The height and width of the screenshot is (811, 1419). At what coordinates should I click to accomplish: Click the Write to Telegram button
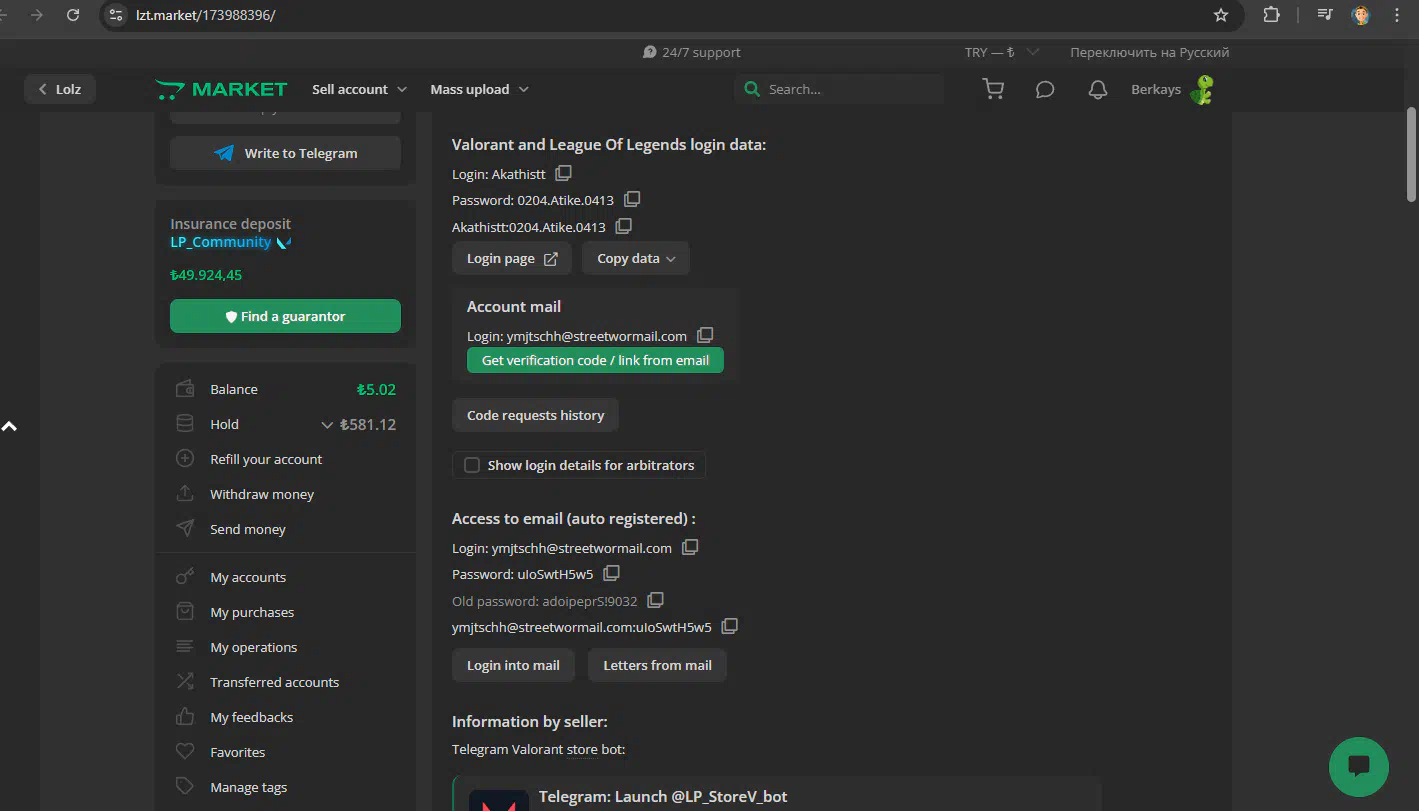[285, 153]
